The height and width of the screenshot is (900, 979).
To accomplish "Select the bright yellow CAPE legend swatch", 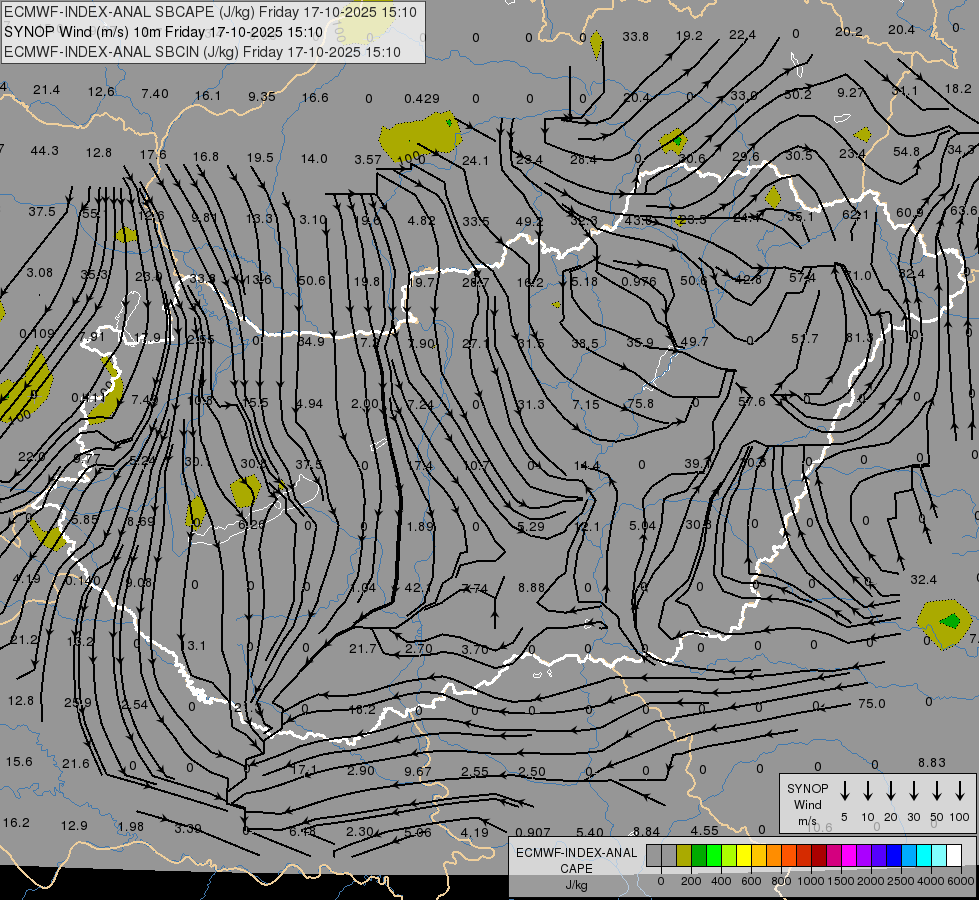I will pyautogui.click(x=744, y=856).
